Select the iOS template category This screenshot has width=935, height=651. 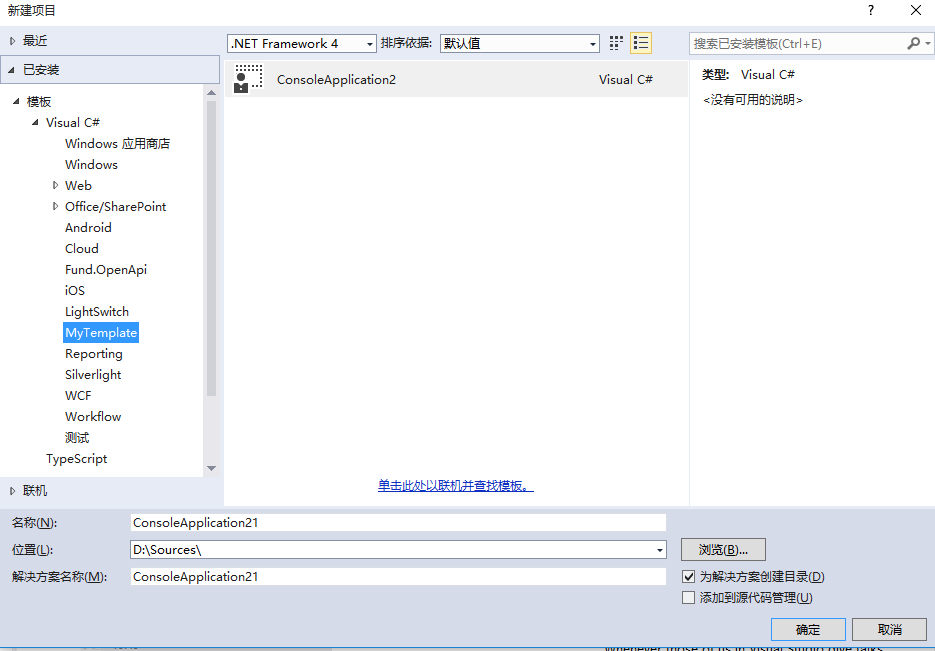tap(75, 290)
